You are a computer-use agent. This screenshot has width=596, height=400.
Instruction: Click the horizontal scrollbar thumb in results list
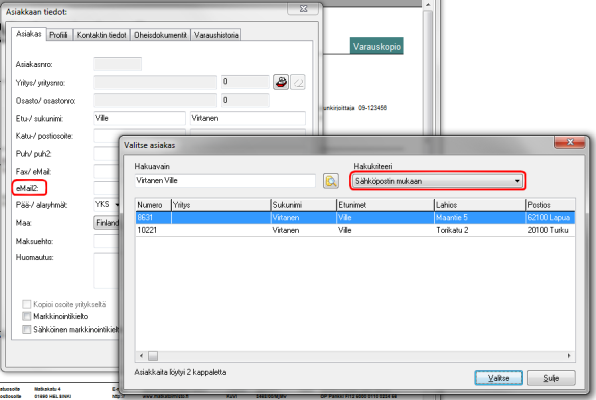tap(153, 356)
